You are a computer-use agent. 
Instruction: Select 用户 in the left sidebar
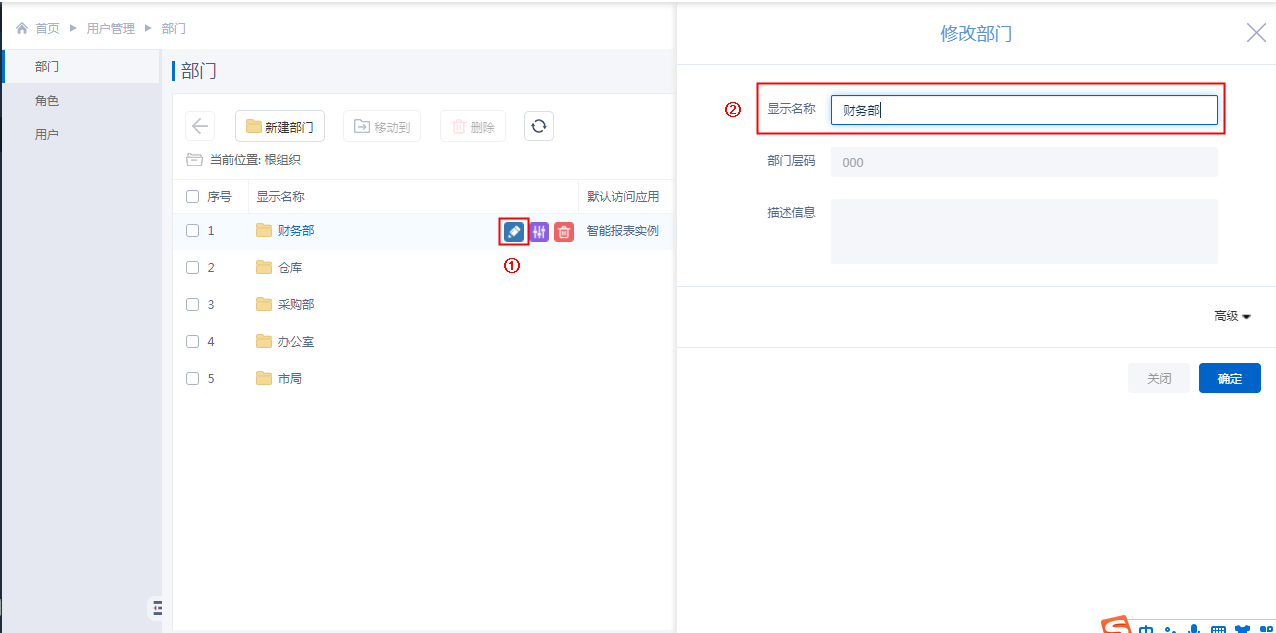pyautogui.click(x=47, y=134)
